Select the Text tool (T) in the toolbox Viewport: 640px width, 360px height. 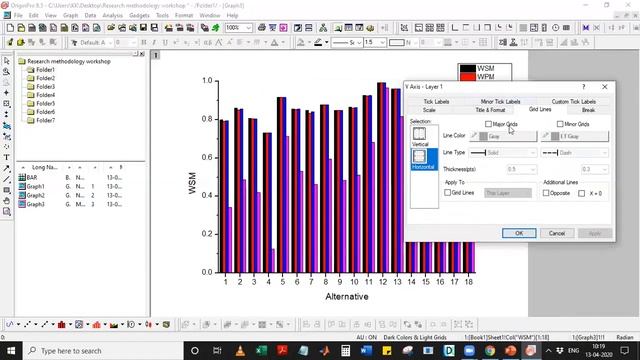tap(7, 157)
